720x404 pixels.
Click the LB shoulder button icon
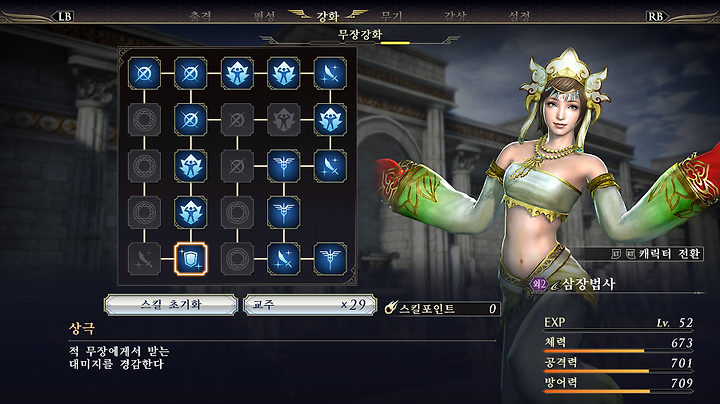point(64,17)
